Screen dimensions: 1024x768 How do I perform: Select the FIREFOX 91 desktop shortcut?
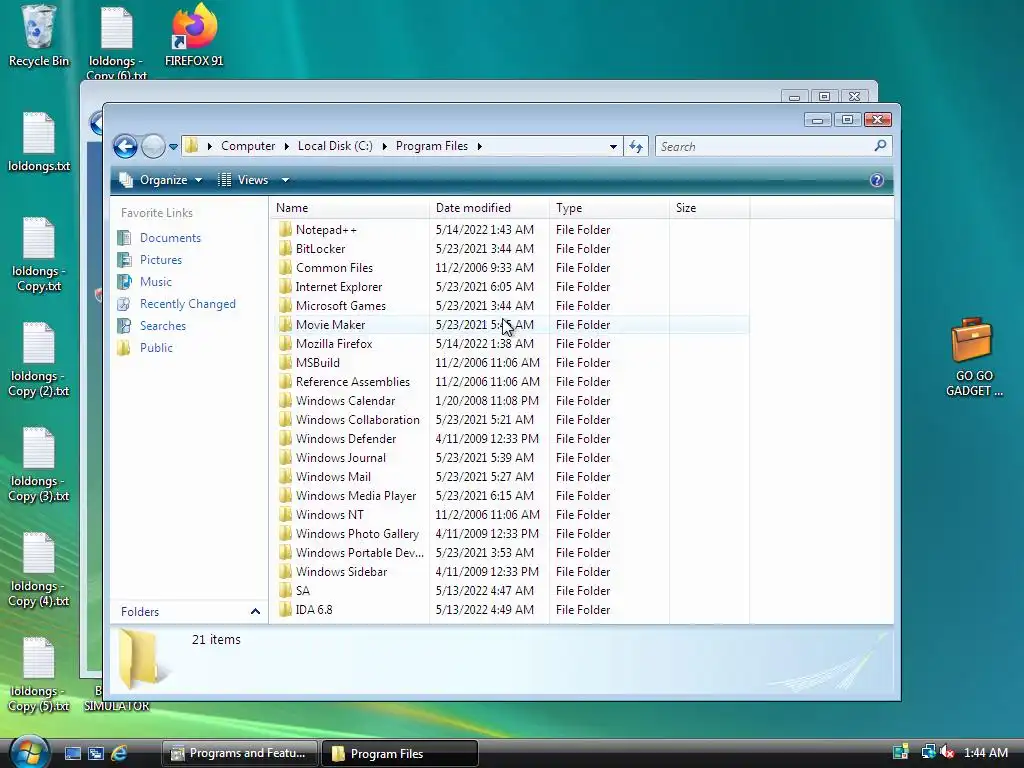194,34
